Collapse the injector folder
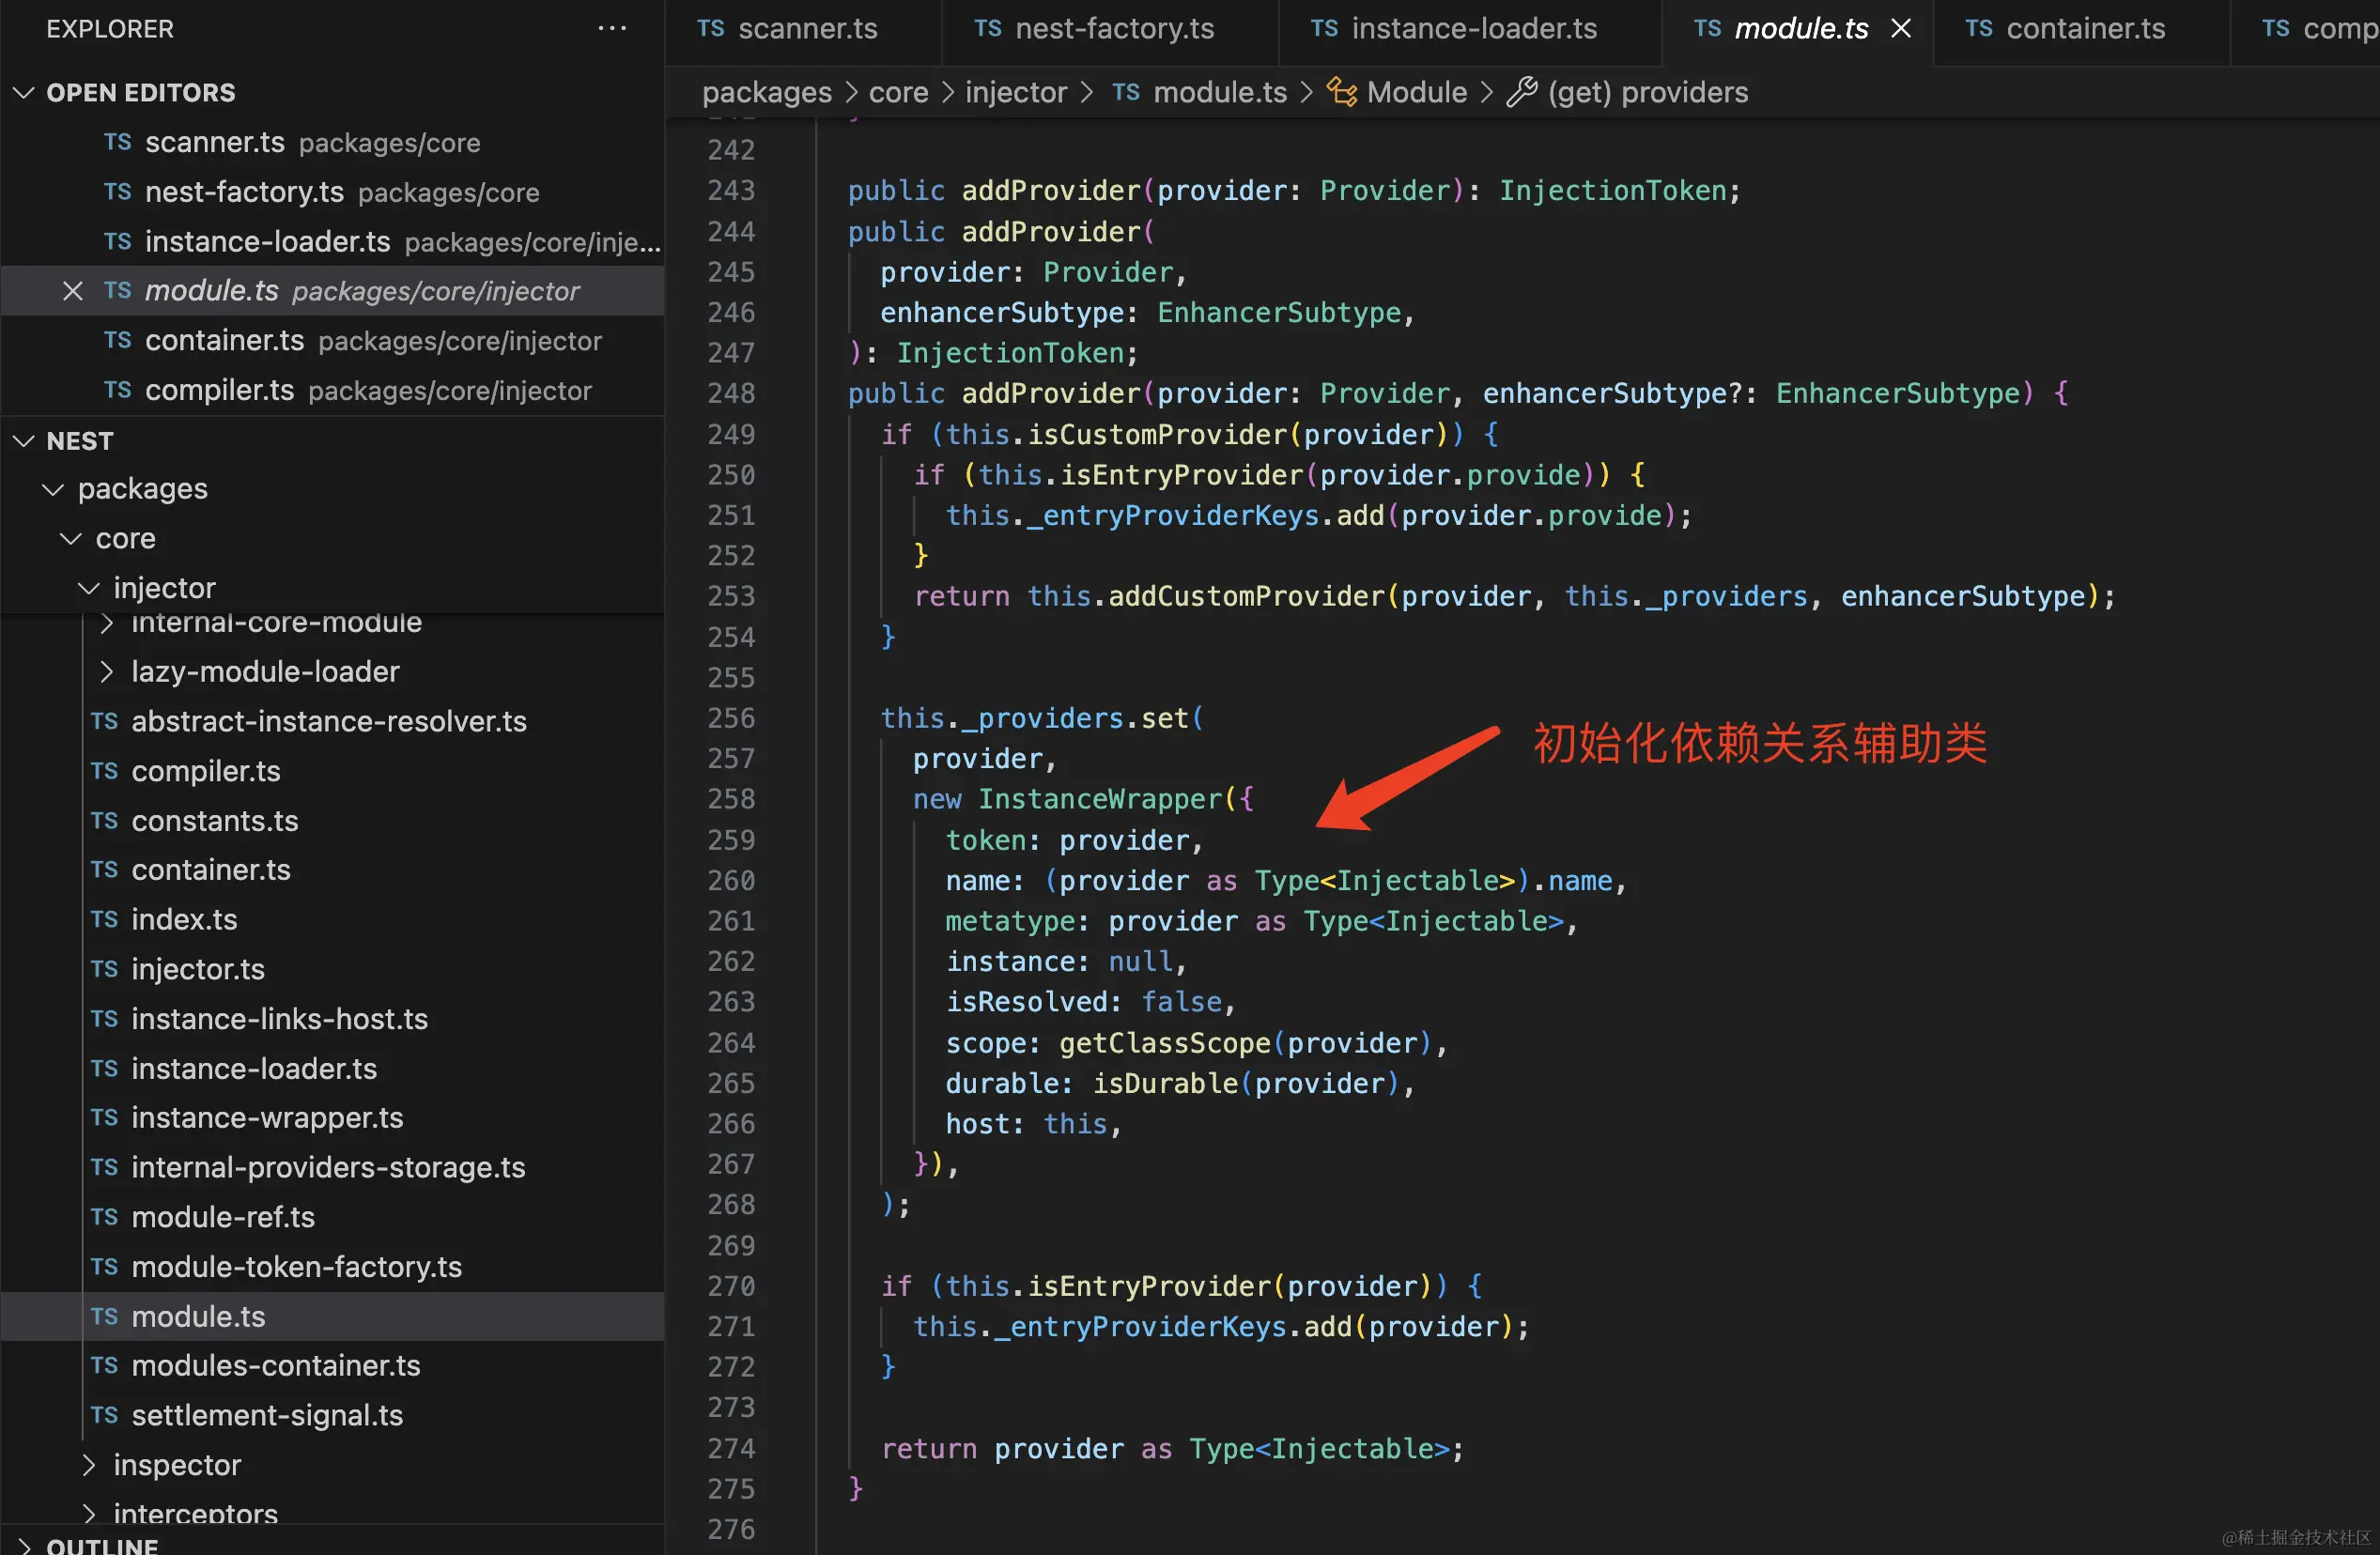This screenshot has width=2380, height=1555. point(89,588)
